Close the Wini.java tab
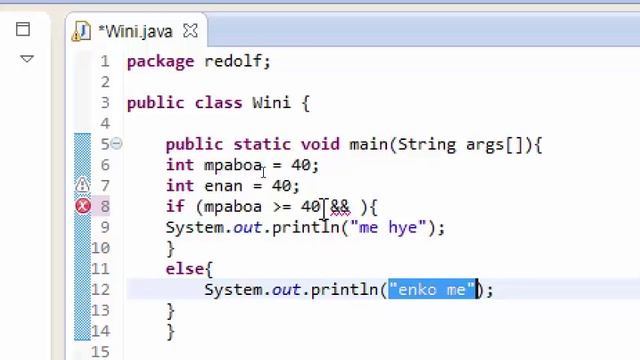This screenshot has height=360, width=640. (x=190, y=31)
